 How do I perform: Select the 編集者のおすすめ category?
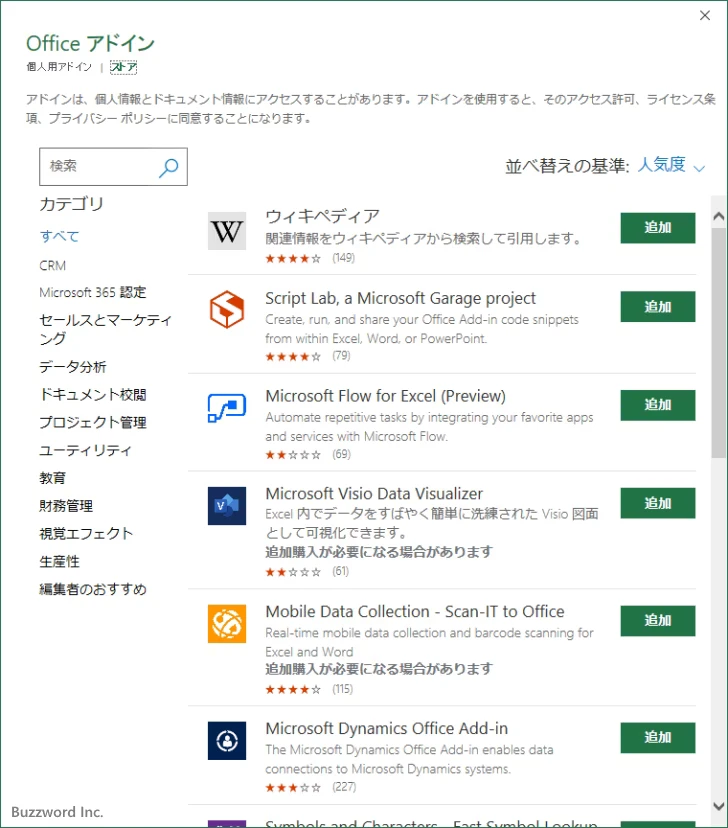pyautogui.click(x=92, y=589)
